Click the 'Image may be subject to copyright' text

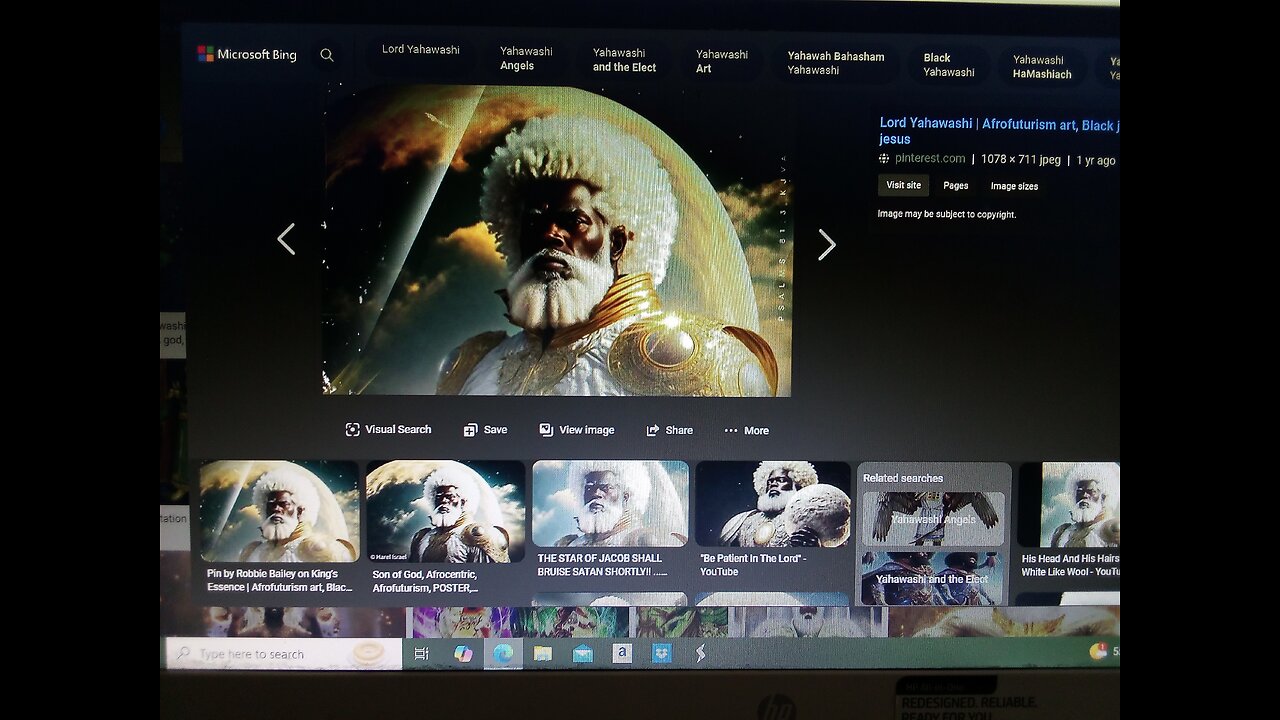pos(946,214)
